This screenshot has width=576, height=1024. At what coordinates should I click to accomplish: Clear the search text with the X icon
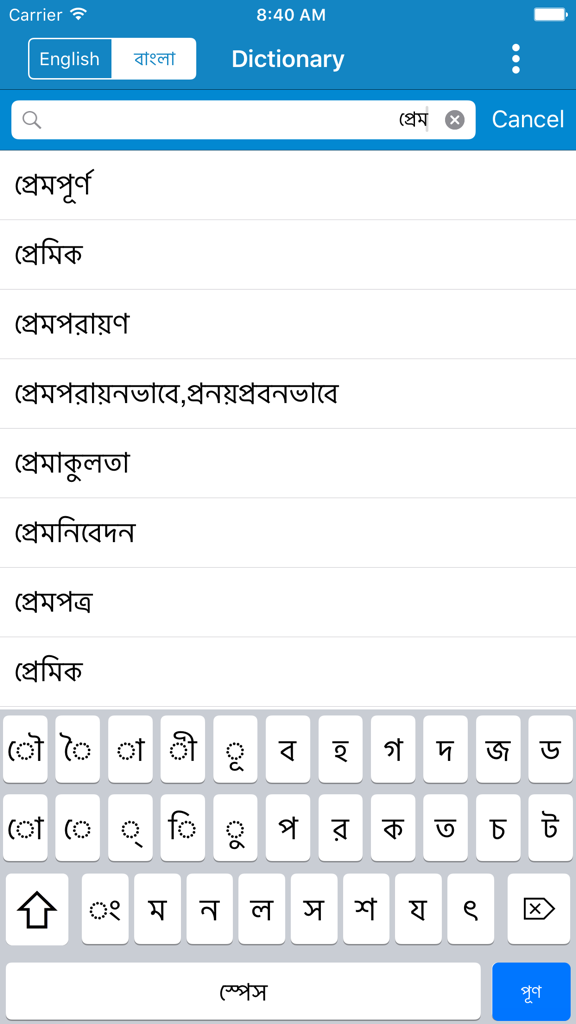455,119
